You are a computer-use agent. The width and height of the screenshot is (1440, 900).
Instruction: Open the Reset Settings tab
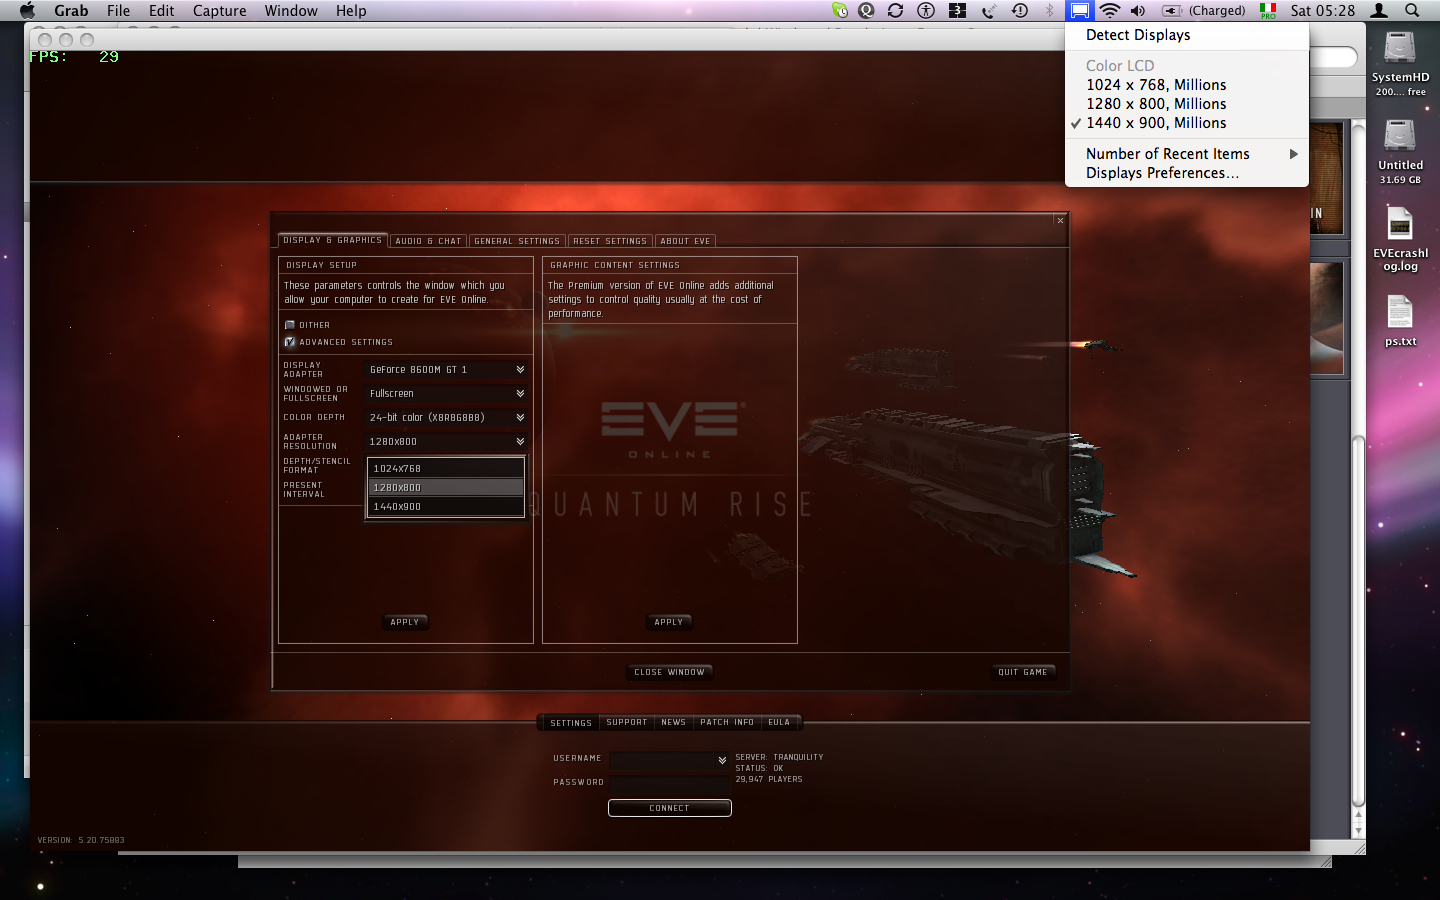click(610, 241)
